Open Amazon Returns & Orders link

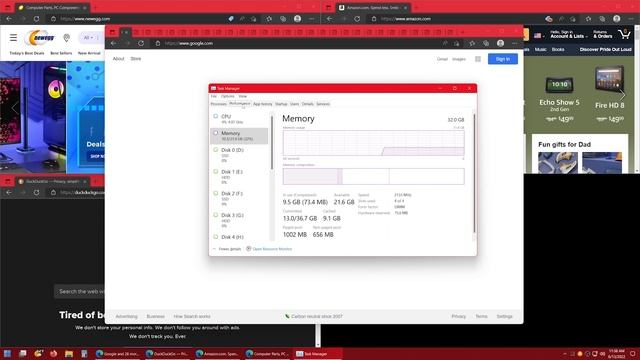coord(602,34)
